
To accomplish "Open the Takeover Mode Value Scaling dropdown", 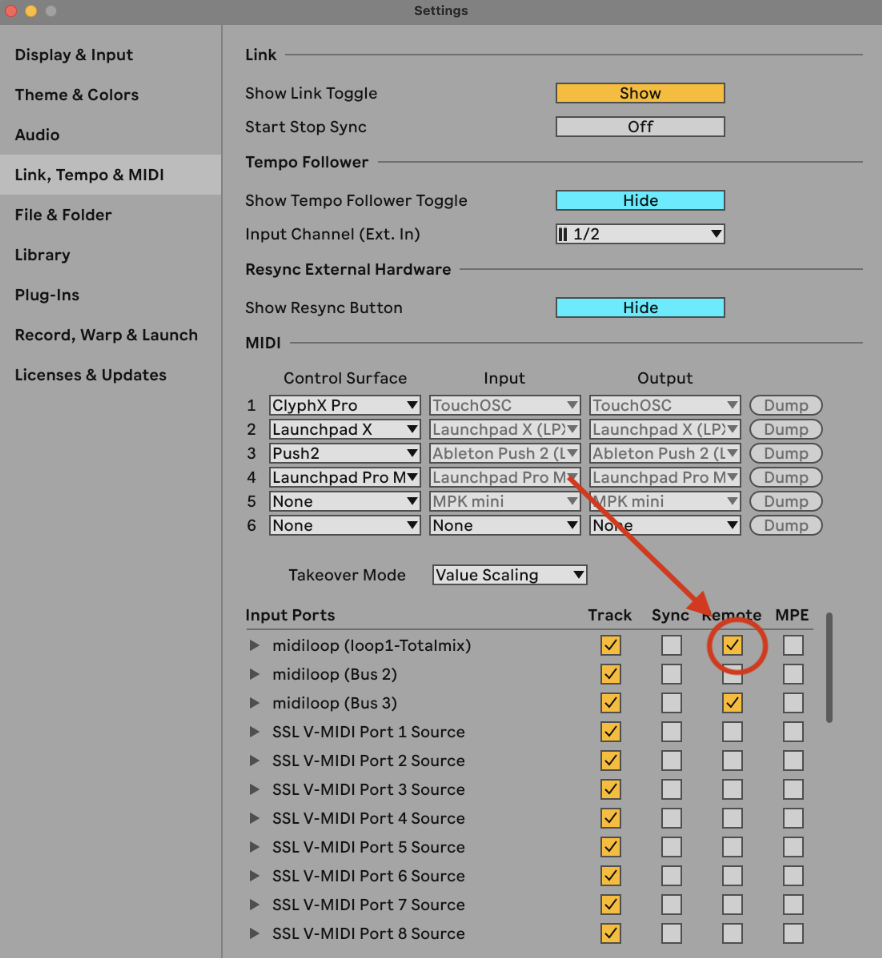I will [x=510, y=575].
